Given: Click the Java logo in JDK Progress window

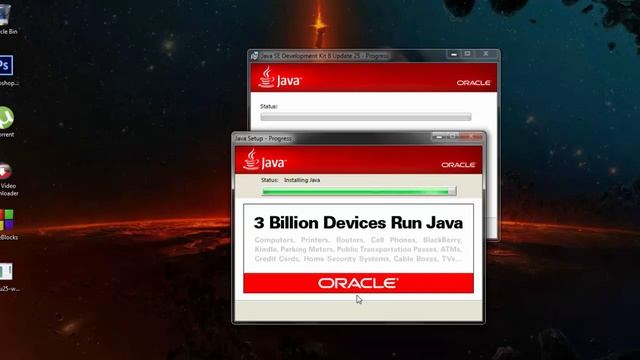Looking at the screenshot, I should (x=280, y=77).
